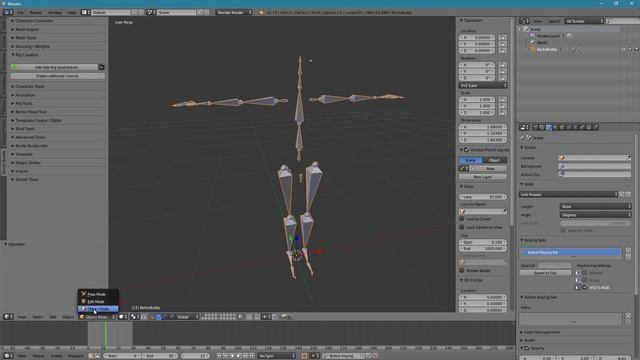Enable the Lock Camera to View checkbox
This screenshot has height=360, width=640.
click(462, 227)
